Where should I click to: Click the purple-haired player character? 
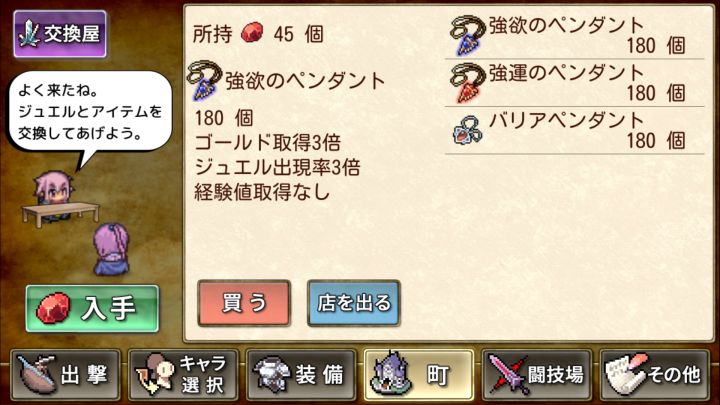click(x=111, y=249)
